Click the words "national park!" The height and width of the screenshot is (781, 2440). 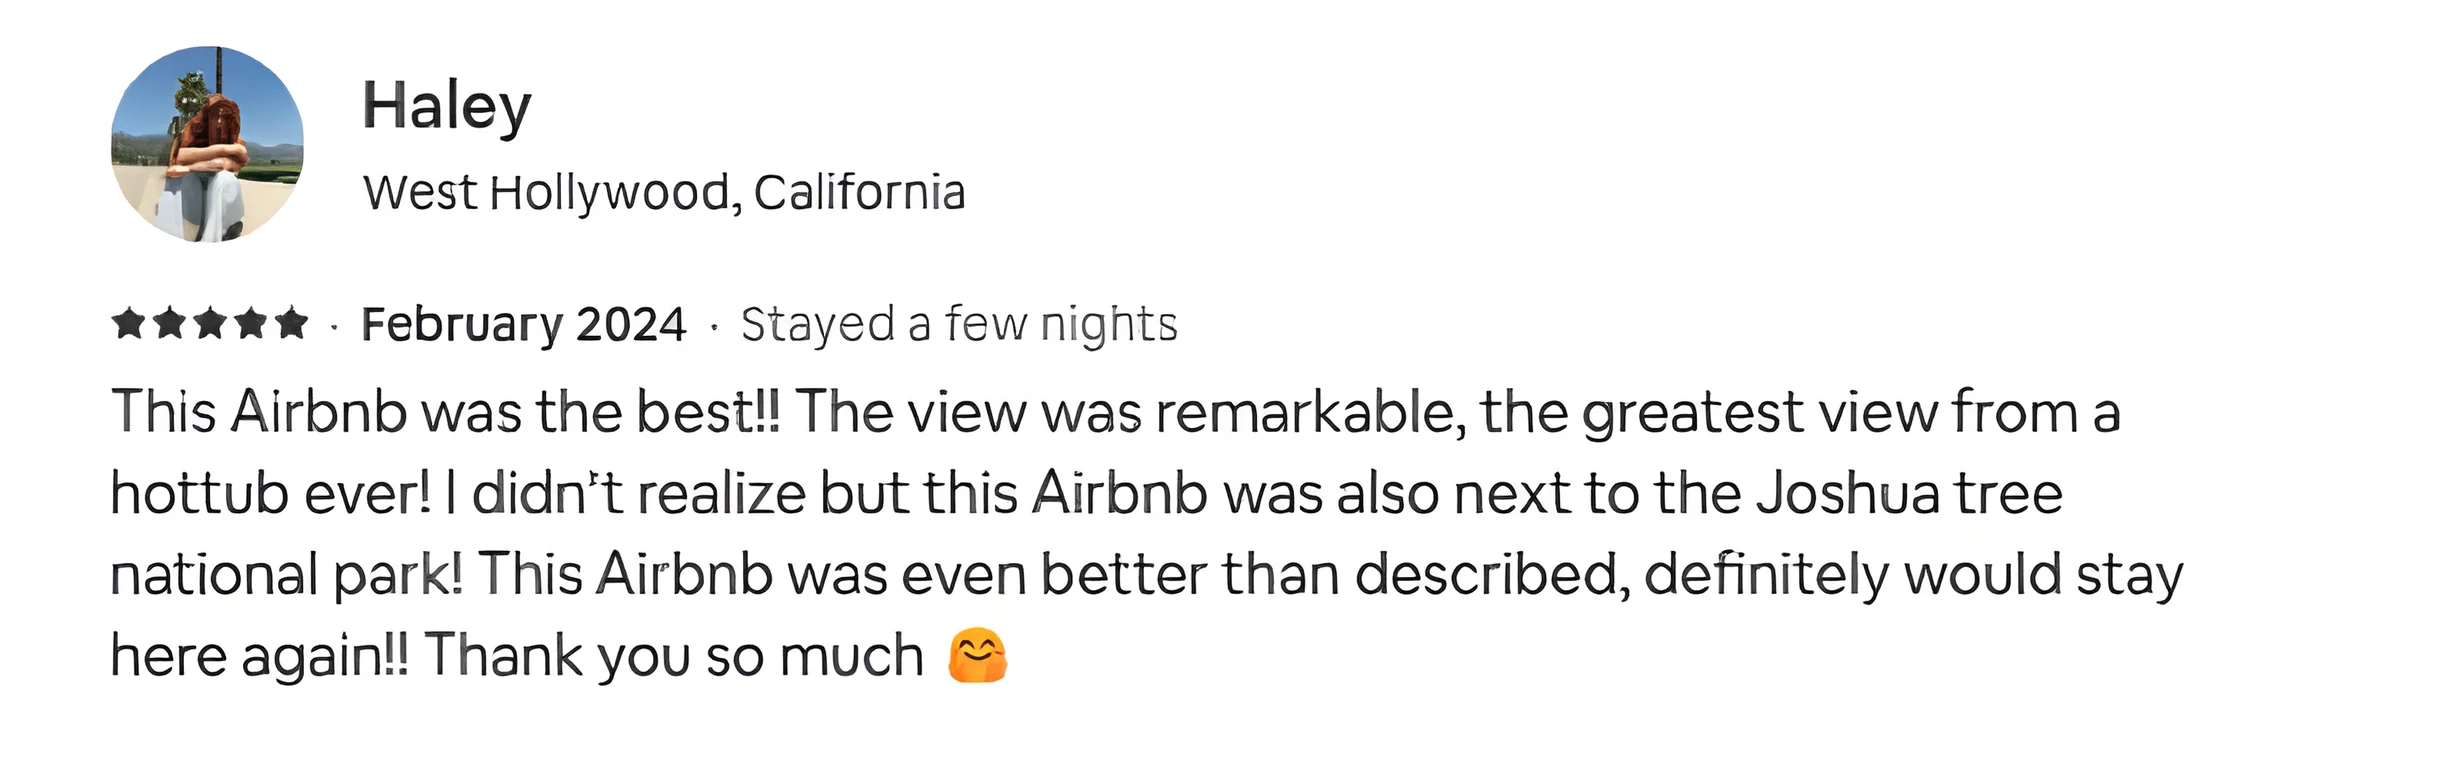(x=286, y=575)
